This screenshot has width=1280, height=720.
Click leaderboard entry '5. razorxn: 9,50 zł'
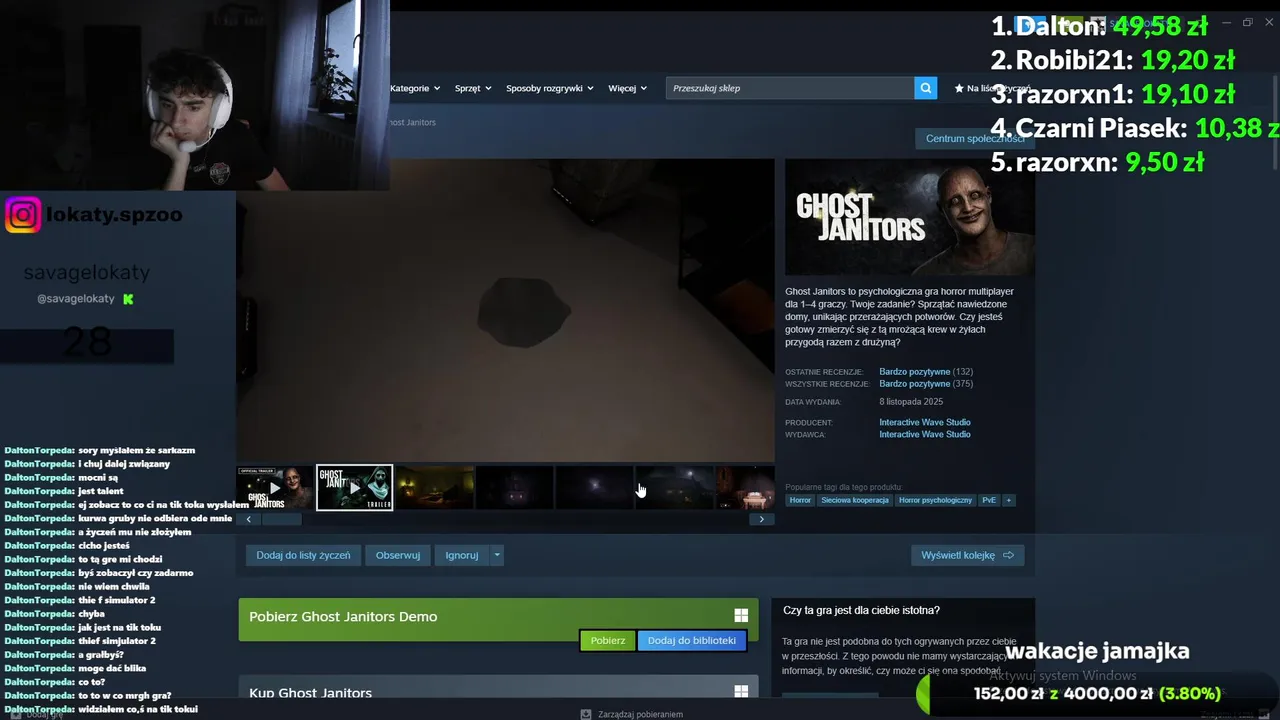(1097, 162)
